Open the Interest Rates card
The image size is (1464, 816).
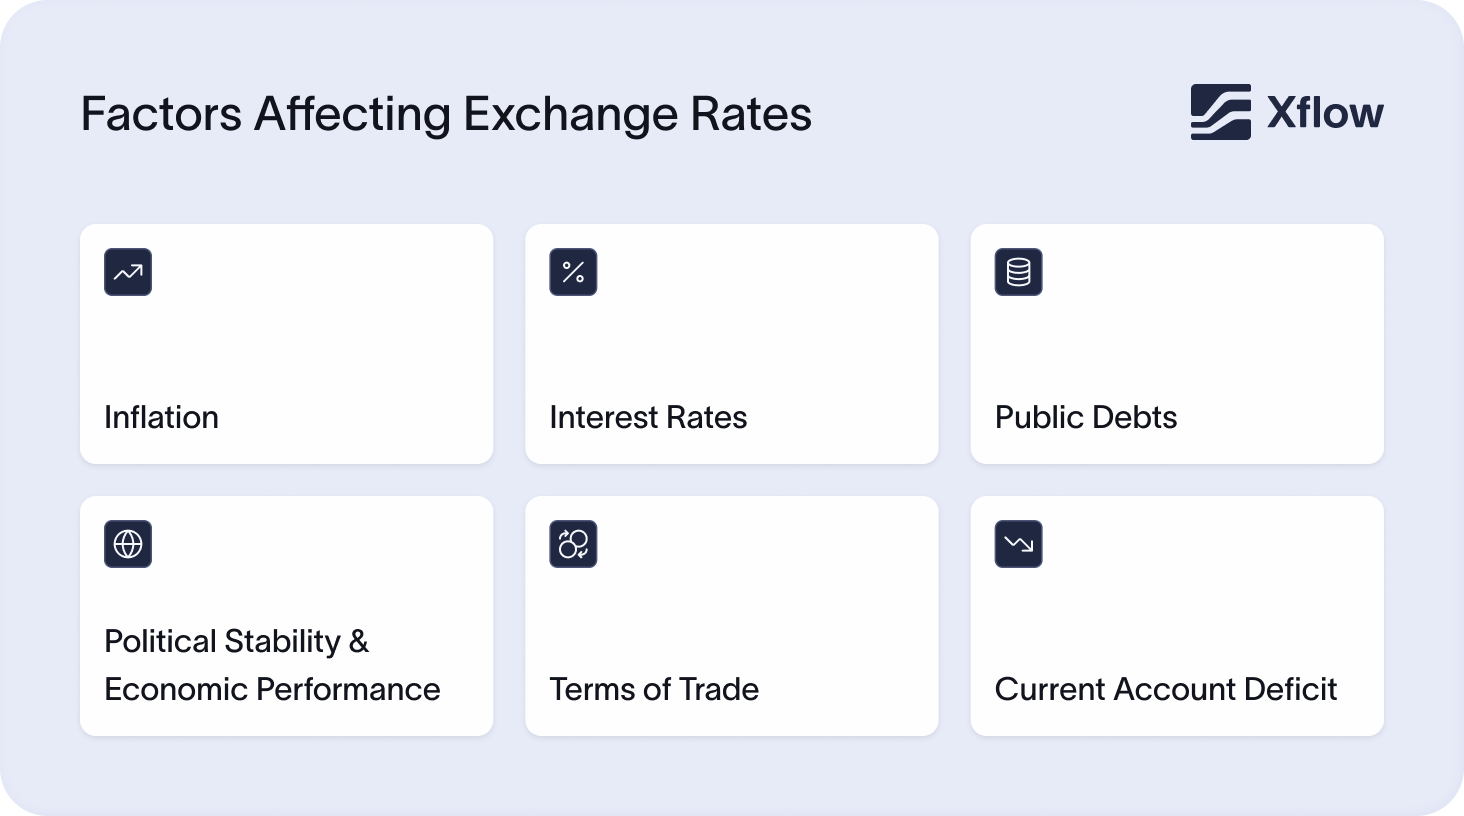click(x=731, y=344)
